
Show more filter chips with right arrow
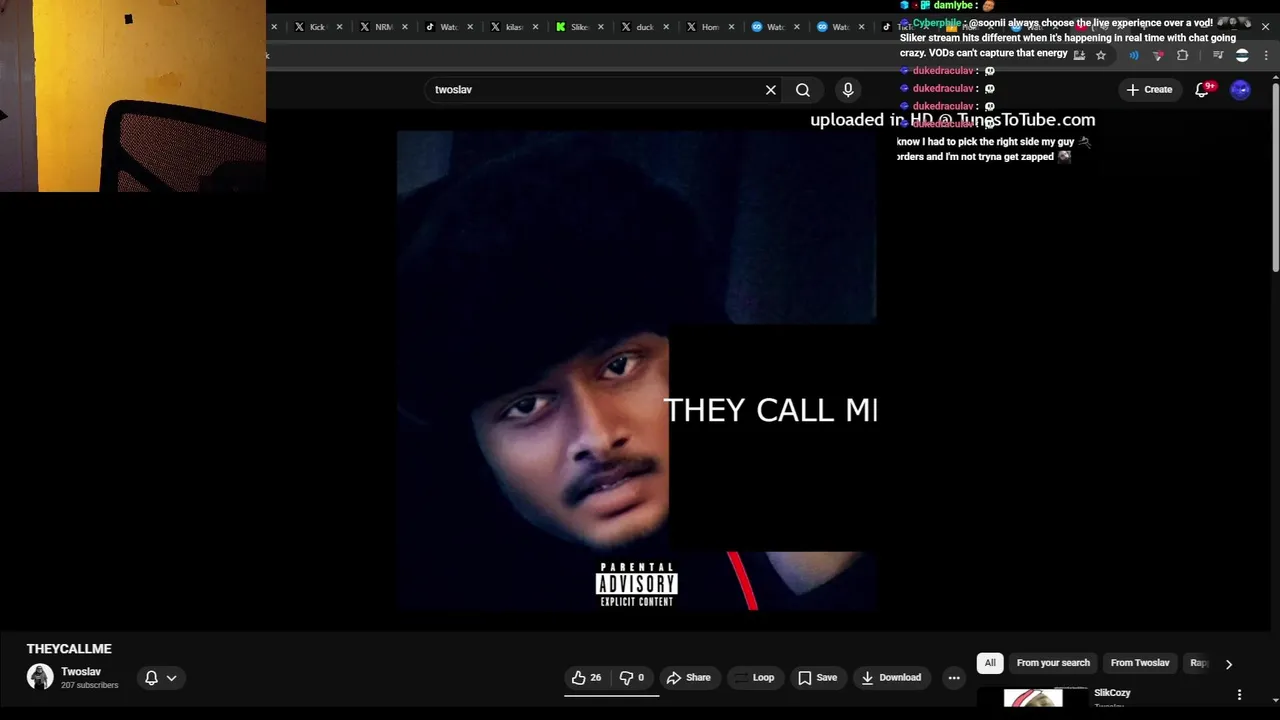click(x=1229, y=663)
